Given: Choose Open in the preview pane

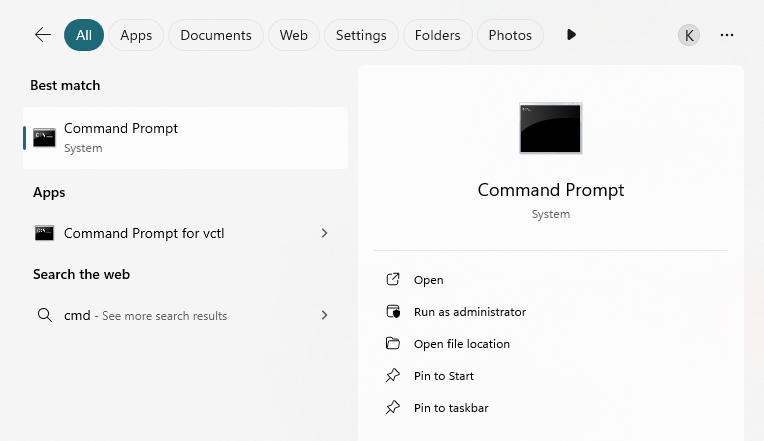Looking at the screenshot, I should pos(551,280).
